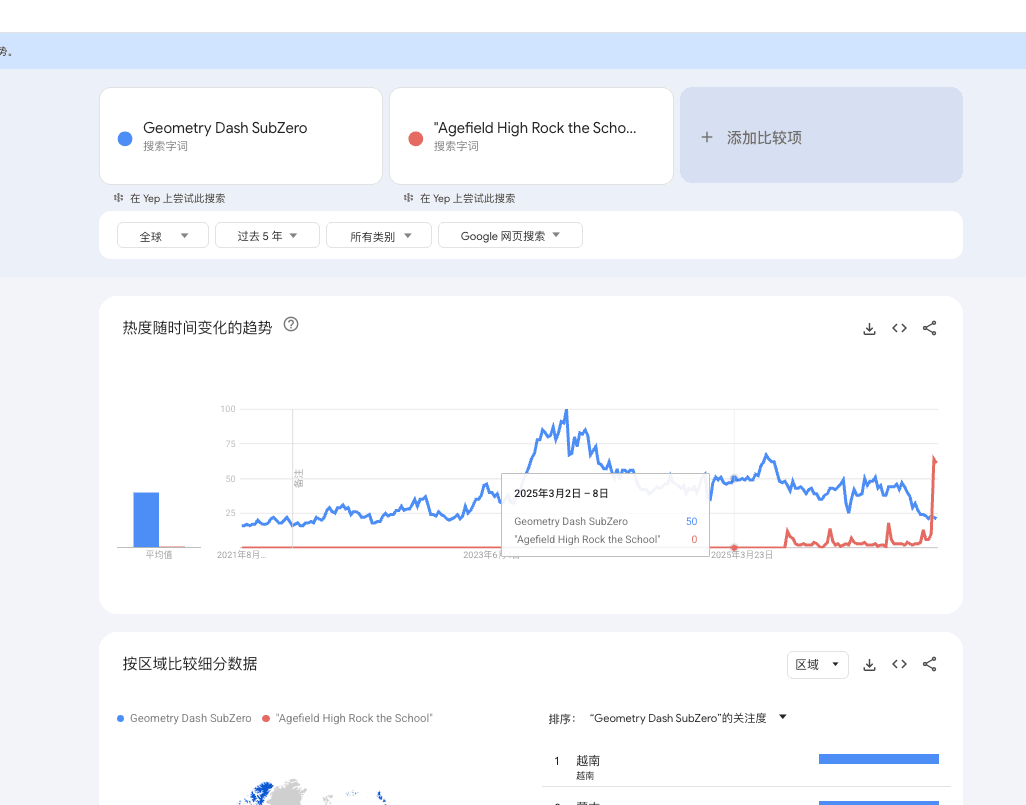Click Yep icon under Agefield High Rock
This screenshot has height=805, width=1026.
coord(408,198)
